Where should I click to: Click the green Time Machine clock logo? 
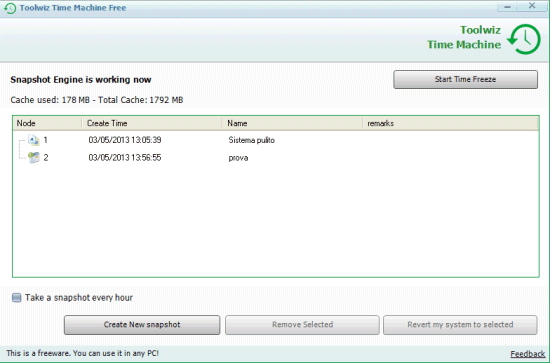point(524,39)
